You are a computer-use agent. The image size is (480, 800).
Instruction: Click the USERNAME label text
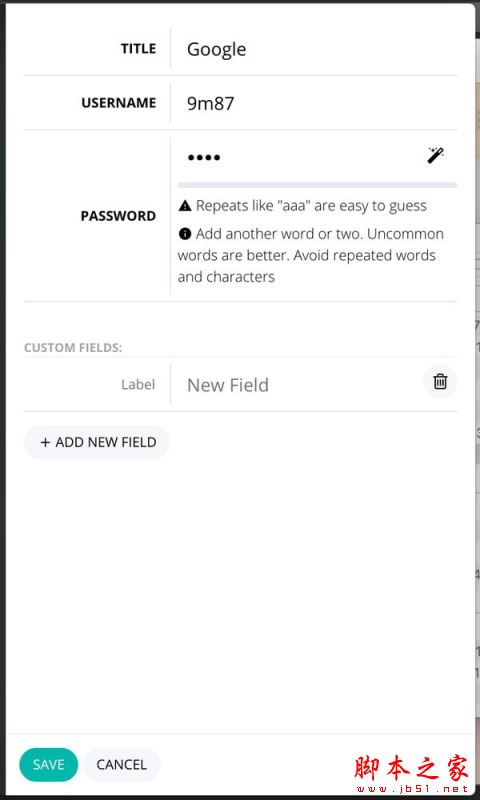(x=118, y=103)
